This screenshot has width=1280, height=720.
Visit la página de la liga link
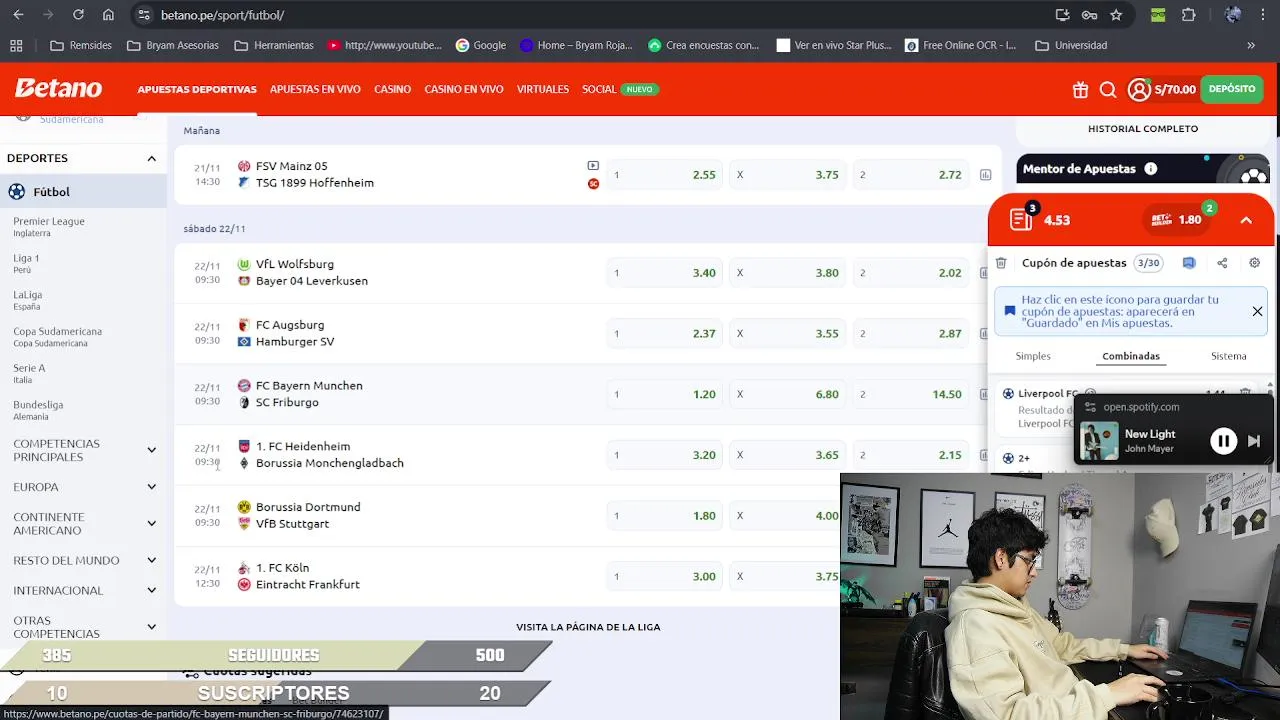588,627
